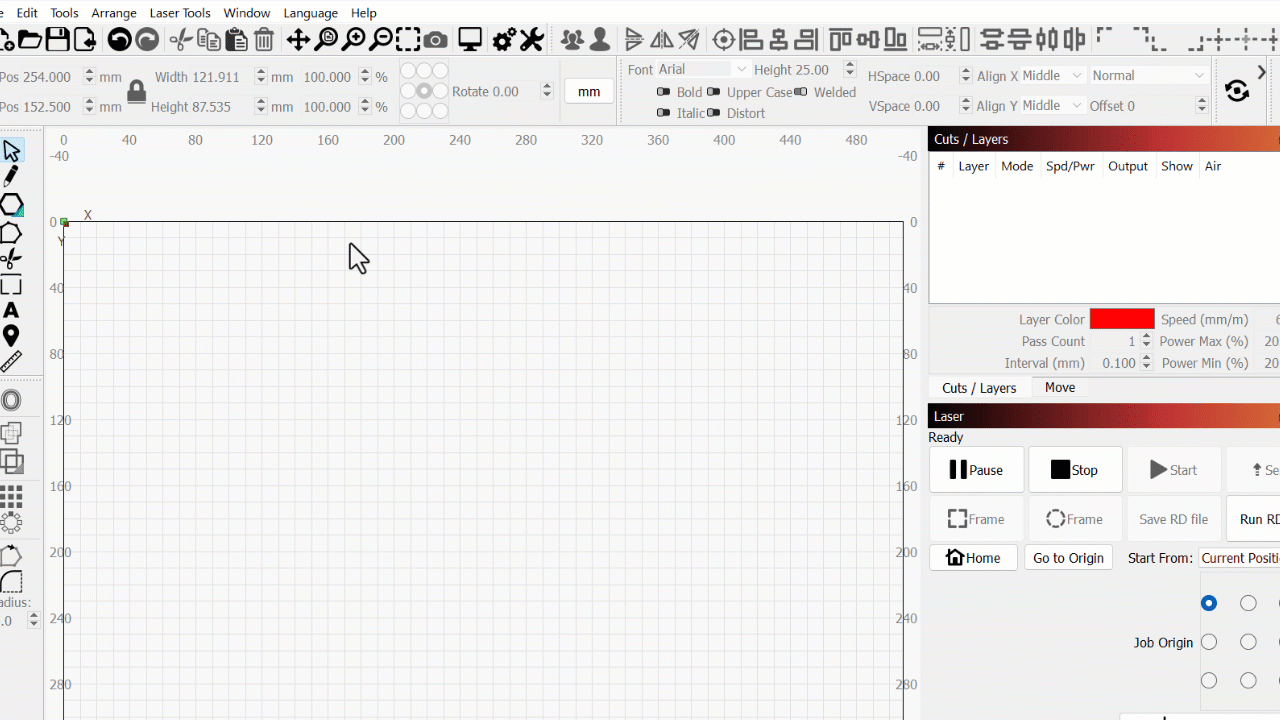Screen dimensions: 1280x720
Task: Open the Start From dropdown
Action: [1240, 558]
